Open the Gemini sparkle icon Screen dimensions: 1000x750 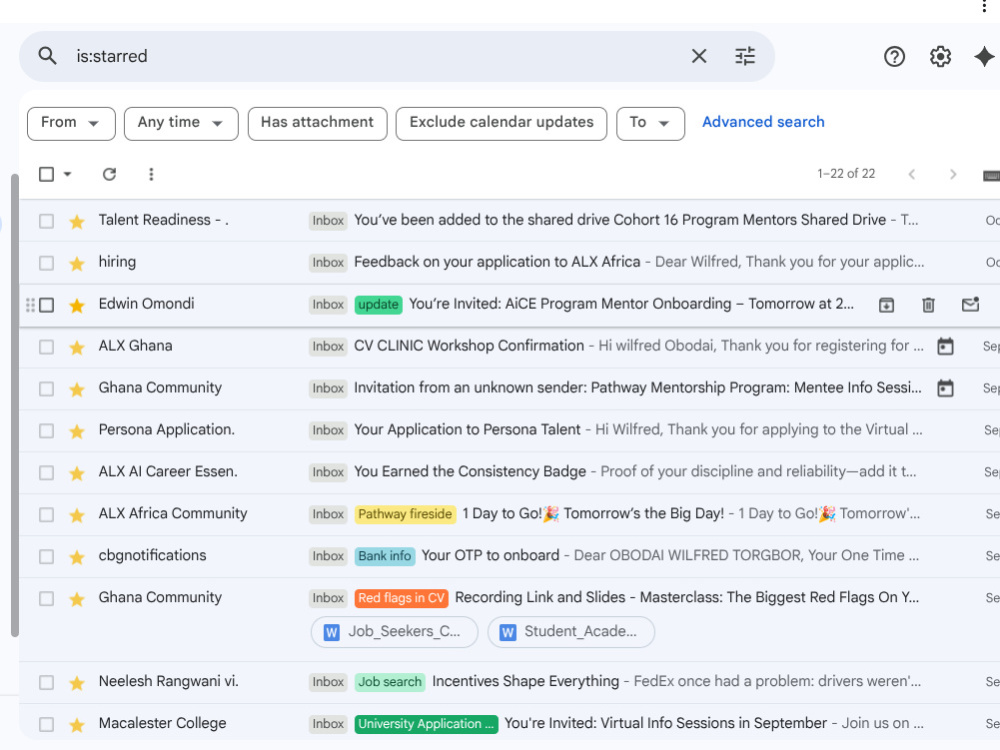984,57
